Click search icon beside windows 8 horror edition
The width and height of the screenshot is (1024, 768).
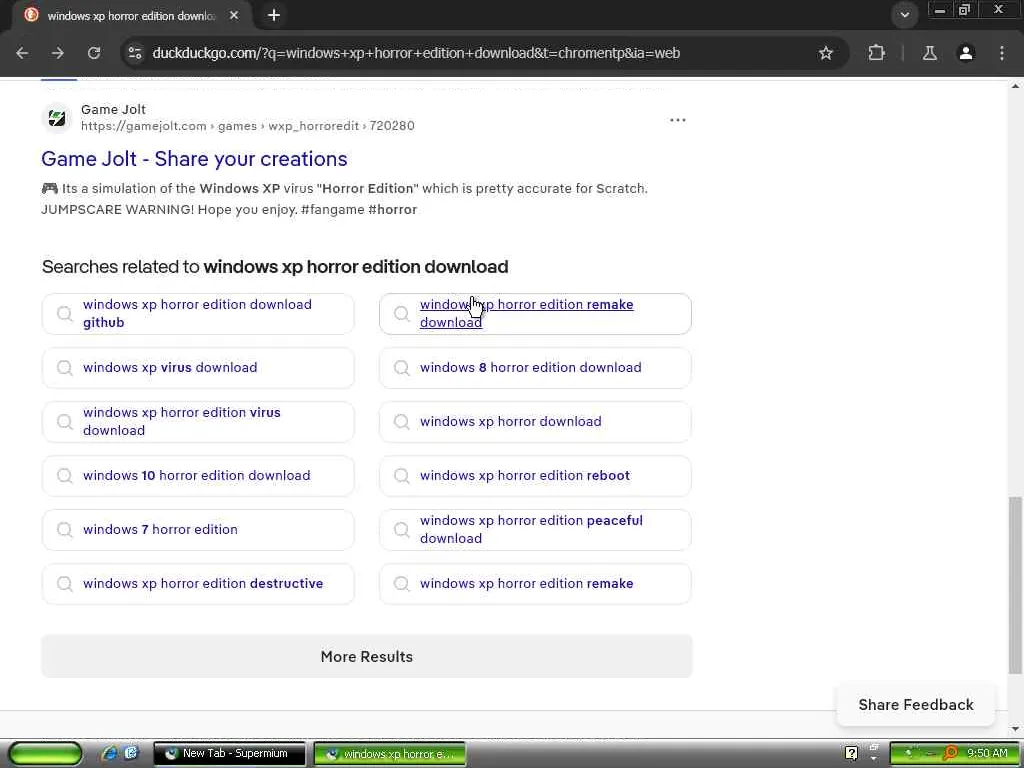(402, 368)
